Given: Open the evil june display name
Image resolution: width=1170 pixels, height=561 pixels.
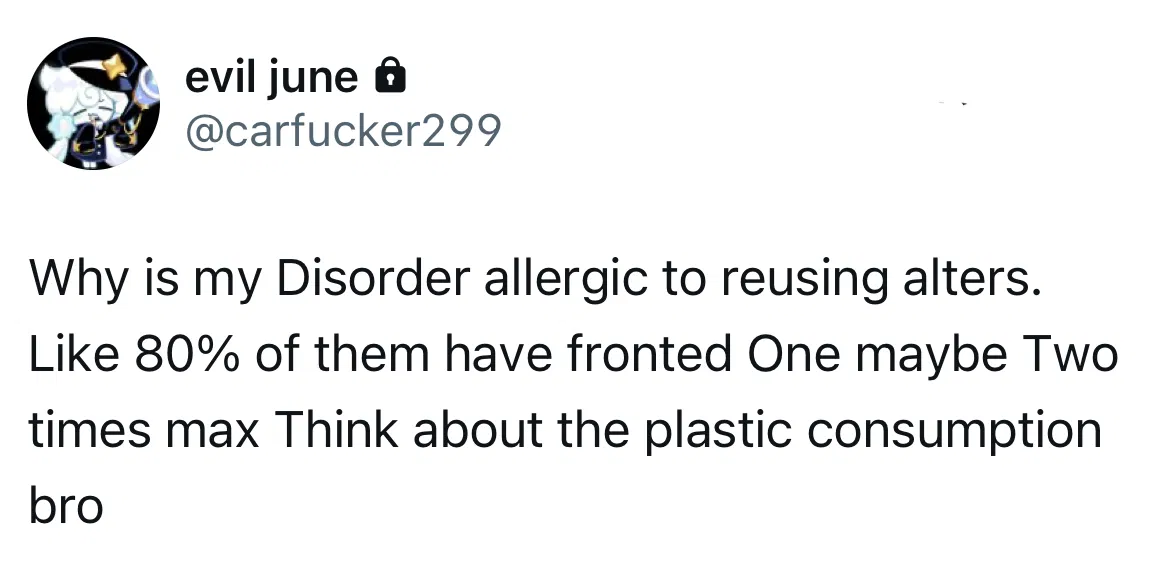Looking at the screenshot, I should pos(272,77).
